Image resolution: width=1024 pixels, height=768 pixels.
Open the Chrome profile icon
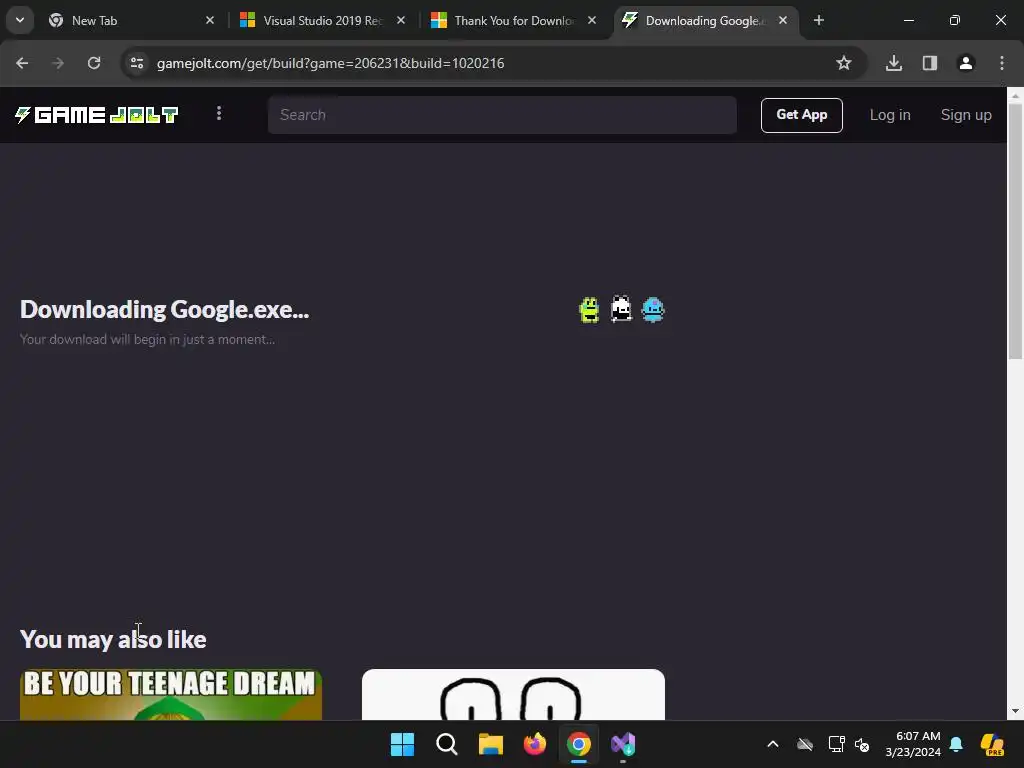(x=966, y=63)
